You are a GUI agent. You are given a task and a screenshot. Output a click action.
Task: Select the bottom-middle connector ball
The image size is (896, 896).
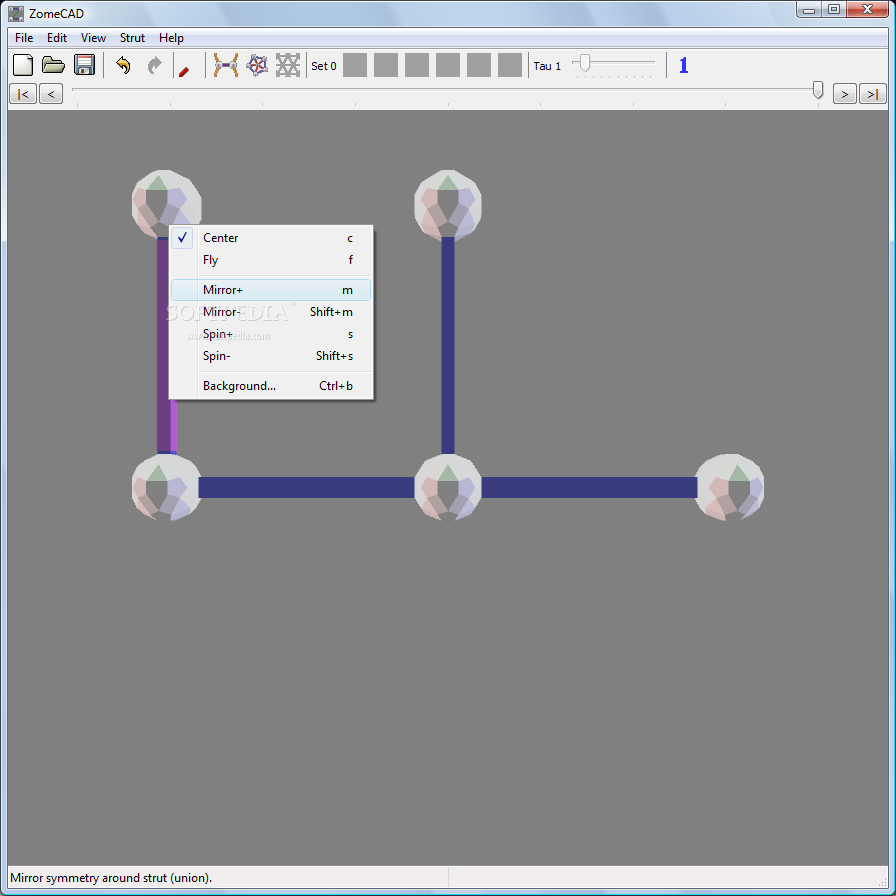click(448, 487)
